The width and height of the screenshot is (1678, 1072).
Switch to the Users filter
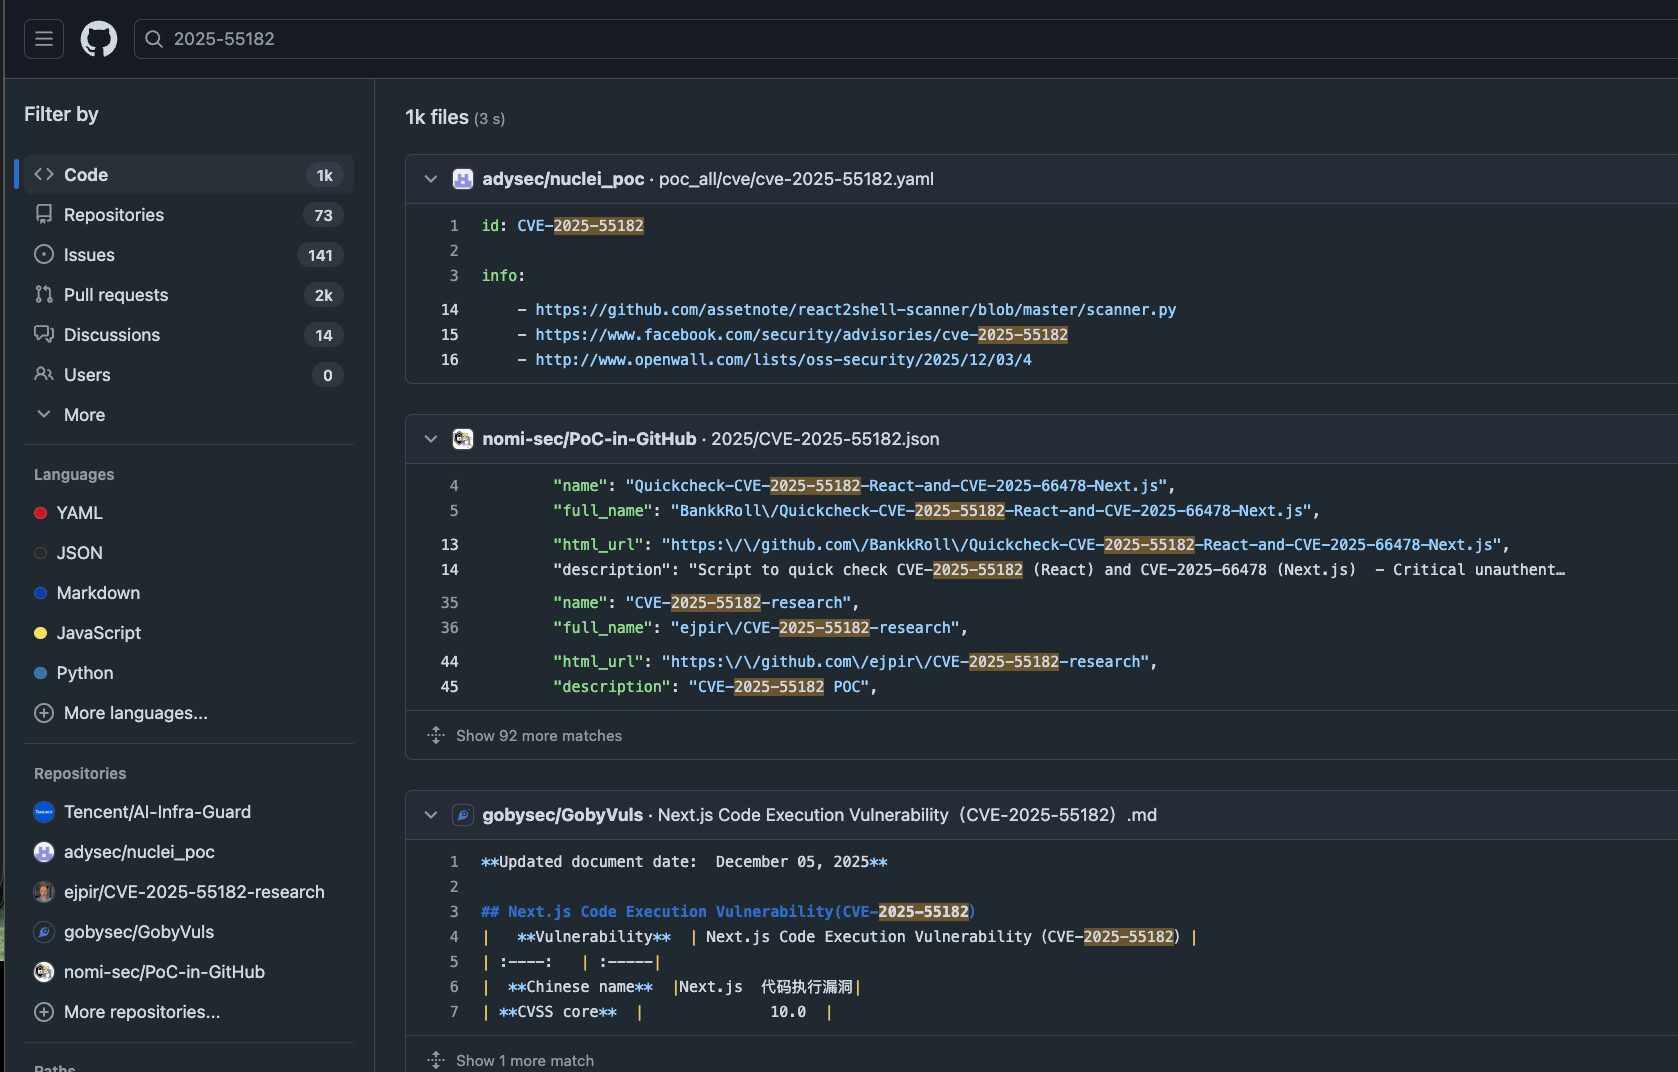click(x=86, y=374)
